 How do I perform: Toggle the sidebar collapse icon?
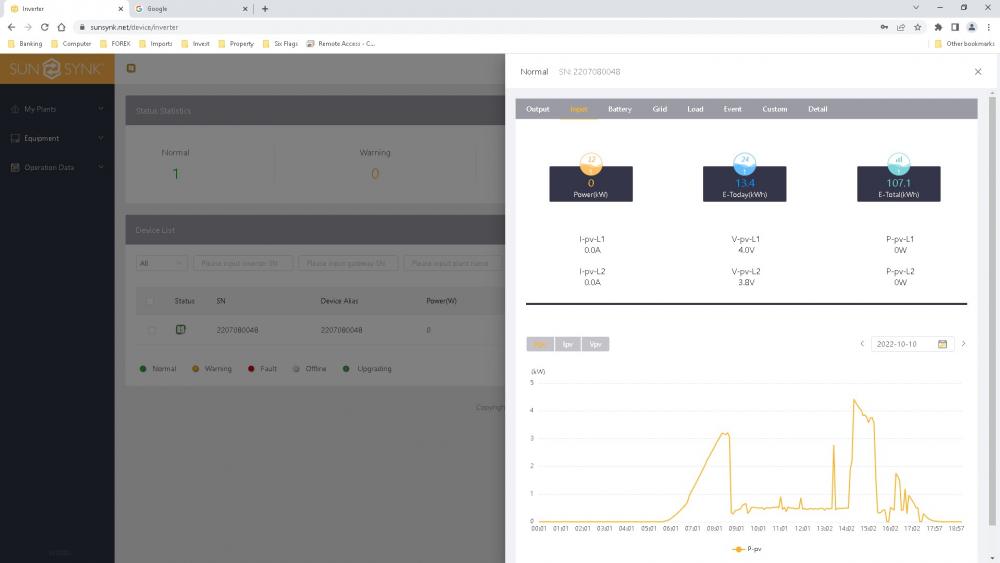click(131, 68)
